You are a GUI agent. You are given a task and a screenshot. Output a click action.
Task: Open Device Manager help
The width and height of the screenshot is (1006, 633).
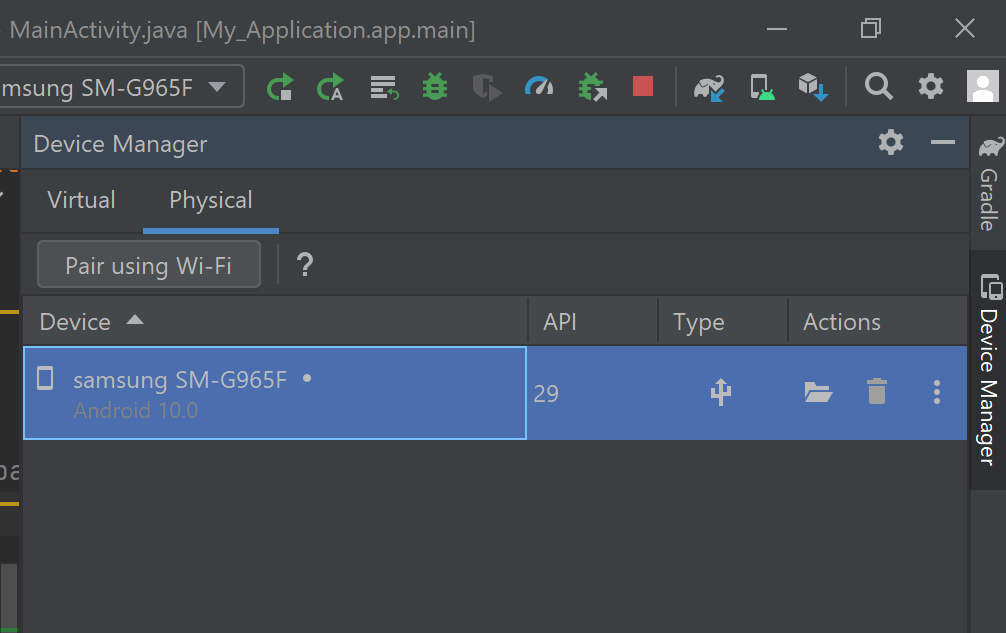pos(304,264)
